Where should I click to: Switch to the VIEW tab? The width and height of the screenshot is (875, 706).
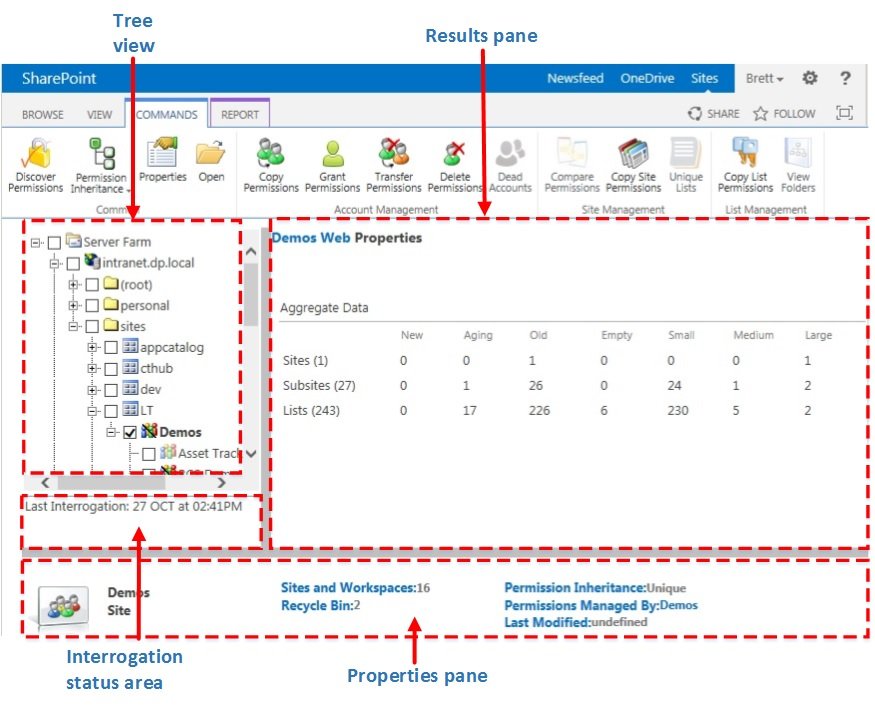click(99, 114)
